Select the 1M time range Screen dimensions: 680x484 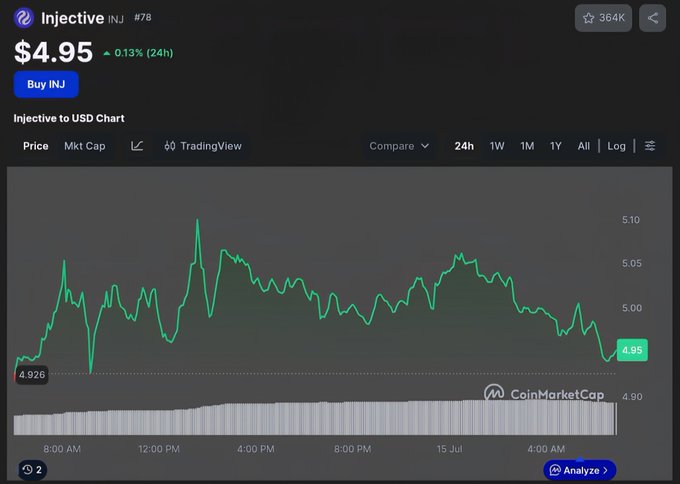pyautogui.click(x=527, y=146)
